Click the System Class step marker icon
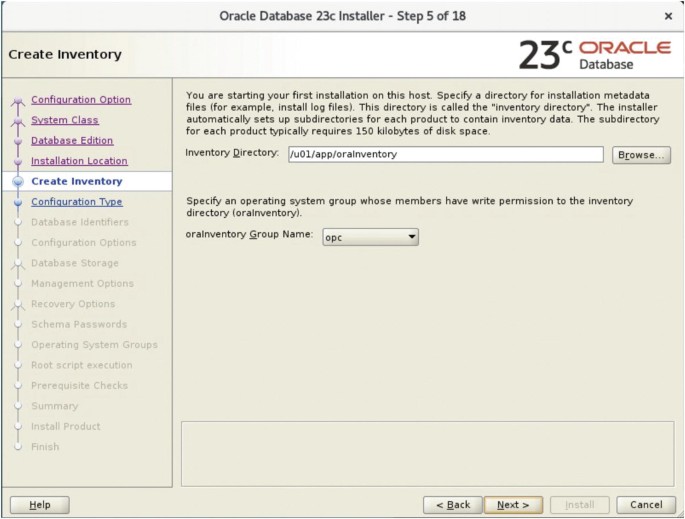The height and width of the screenshot is (519, 685). point(18,121)
